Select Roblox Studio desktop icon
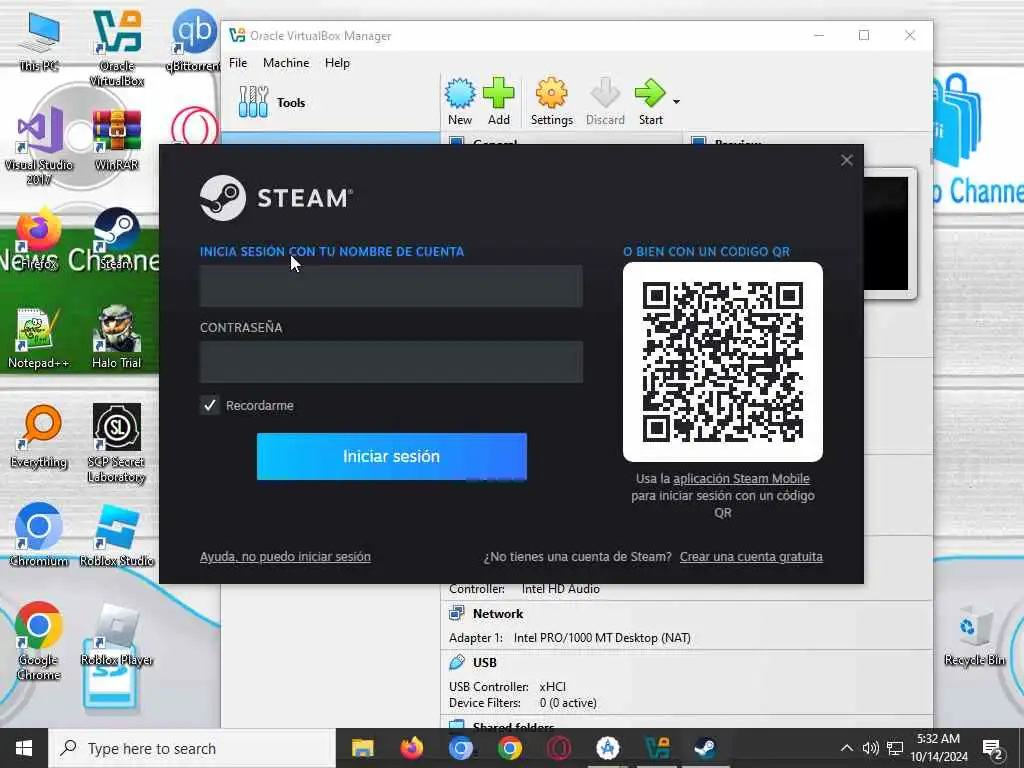The height and width of the screenshot is (768, 1024). 117,534
